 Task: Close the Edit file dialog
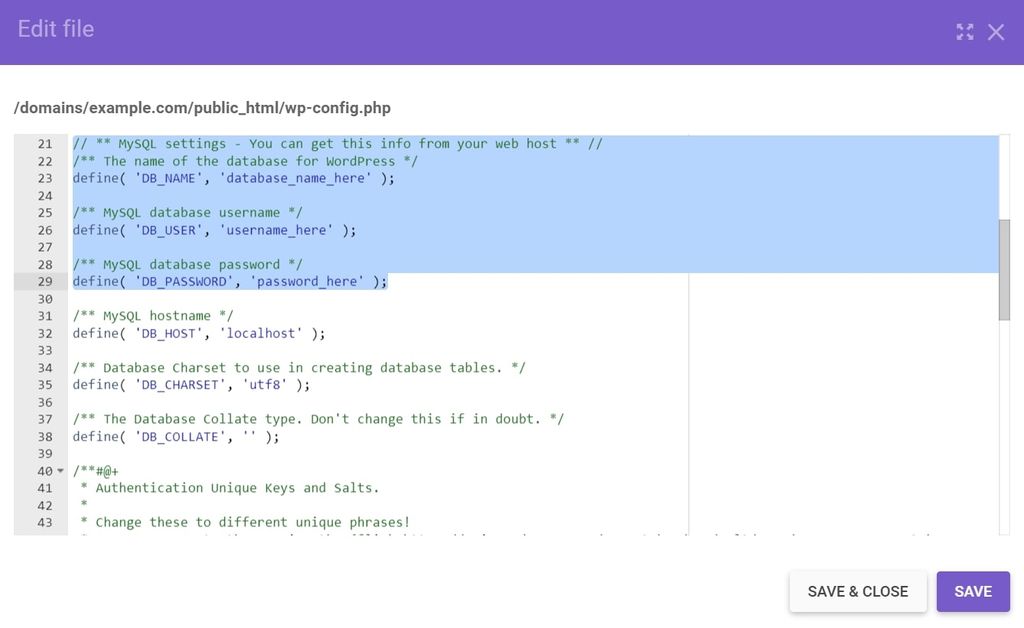click(995, 32)
